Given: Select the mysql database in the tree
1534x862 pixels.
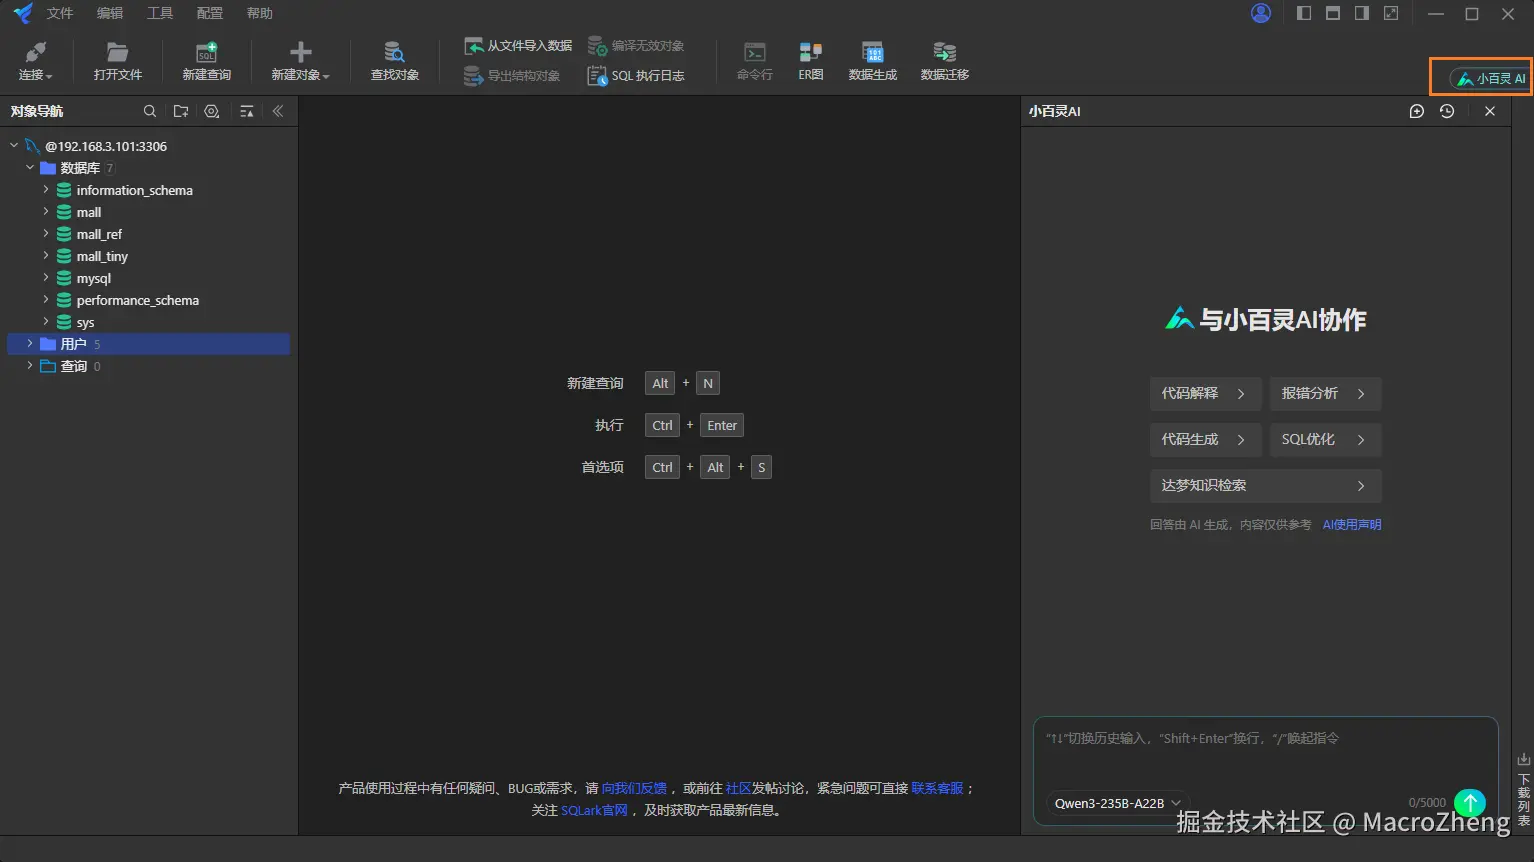Looking at the screenshot, I should tap(94, 278).
